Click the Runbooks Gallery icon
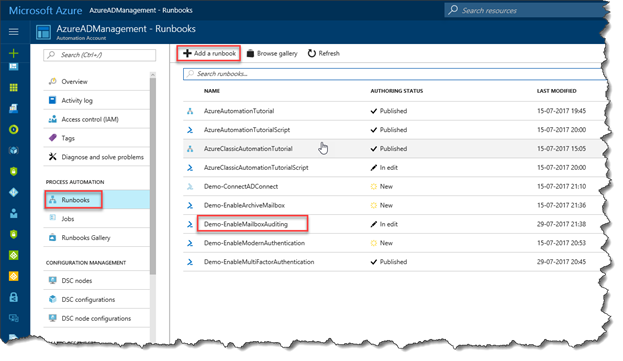The height and width of the screenshot is (361, 623). coord(52,237)
